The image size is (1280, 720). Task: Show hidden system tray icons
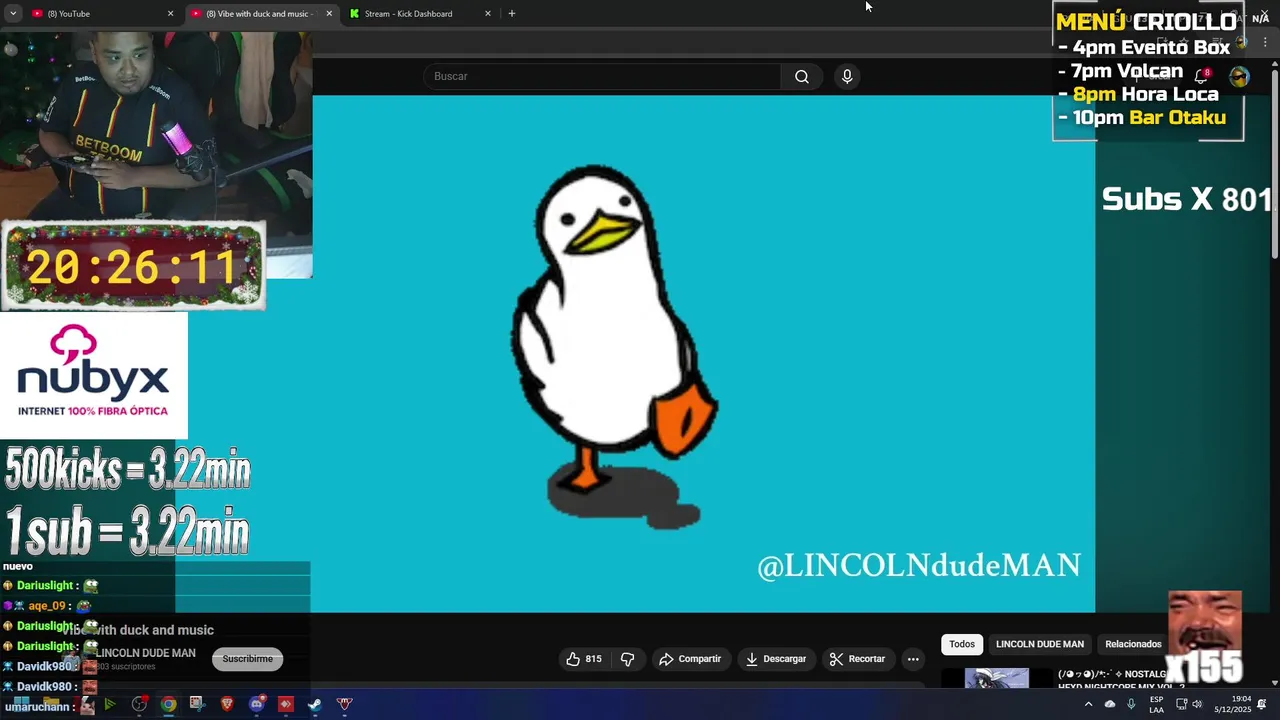(1088, 705)
